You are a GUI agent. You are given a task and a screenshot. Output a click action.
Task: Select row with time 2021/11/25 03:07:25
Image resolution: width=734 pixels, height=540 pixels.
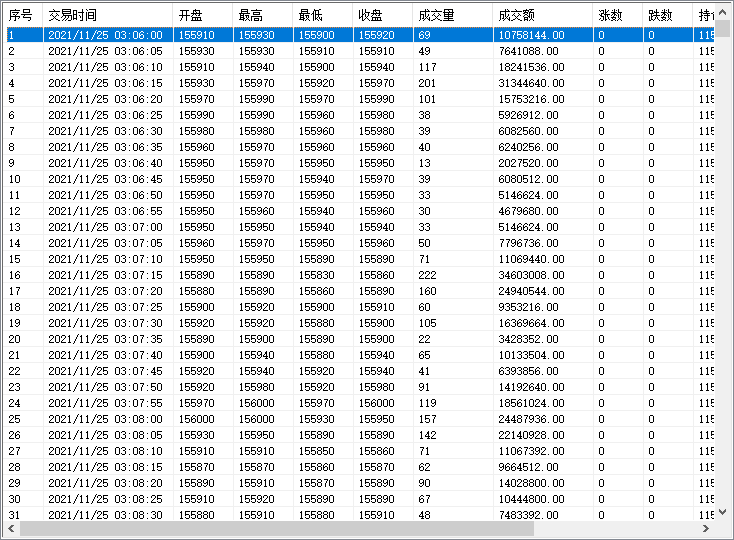coord(360,307)
